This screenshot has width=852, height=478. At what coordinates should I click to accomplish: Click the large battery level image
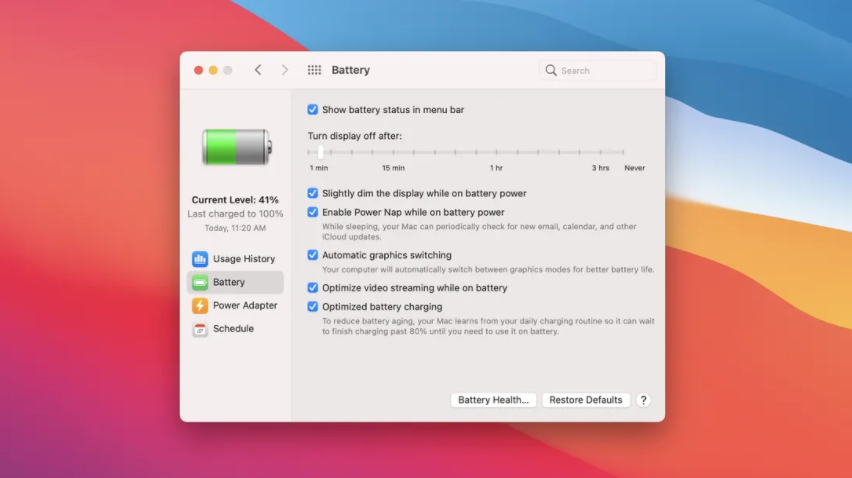[x=236, y=147]
